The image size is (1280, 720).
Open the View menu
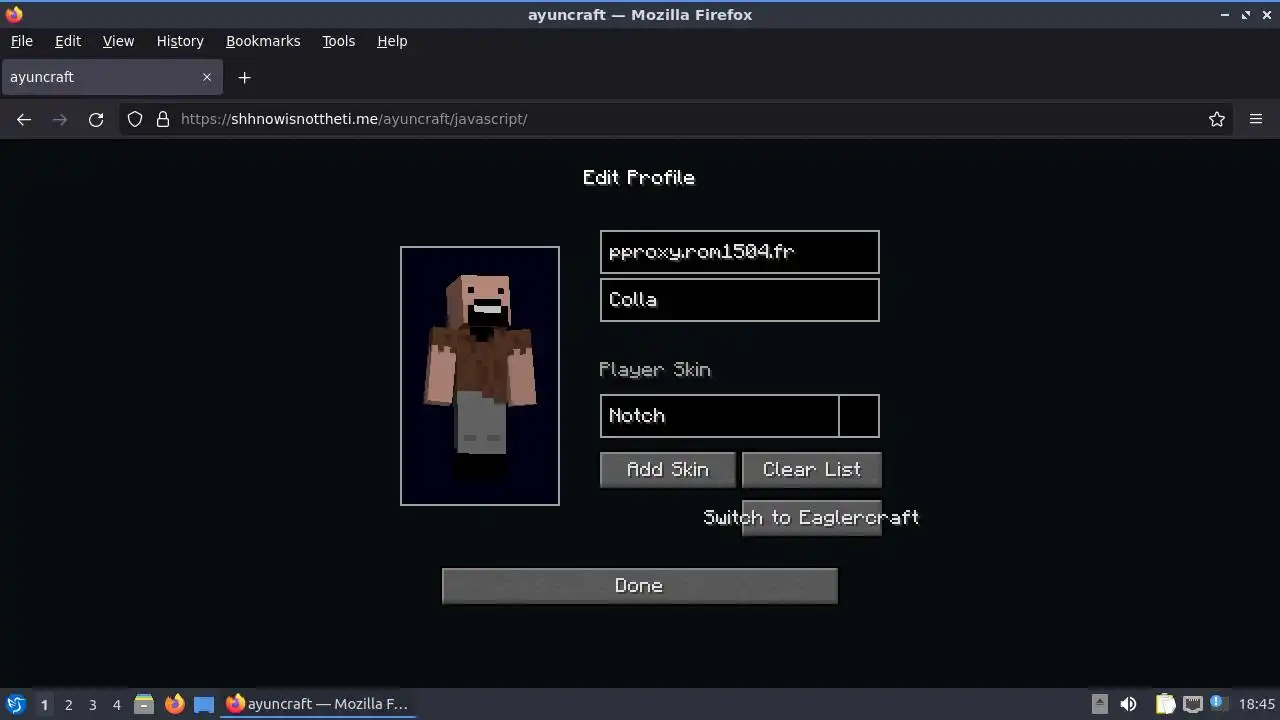(x=118, y=41)
